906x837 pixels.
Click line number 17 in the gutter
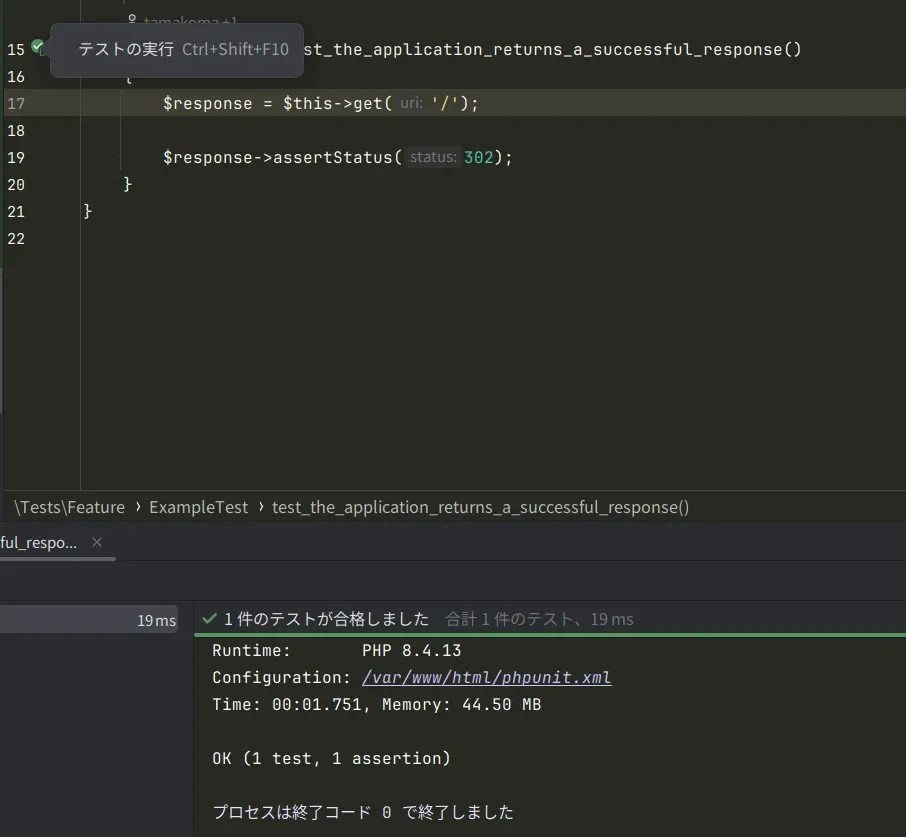[x=15, y=103]
